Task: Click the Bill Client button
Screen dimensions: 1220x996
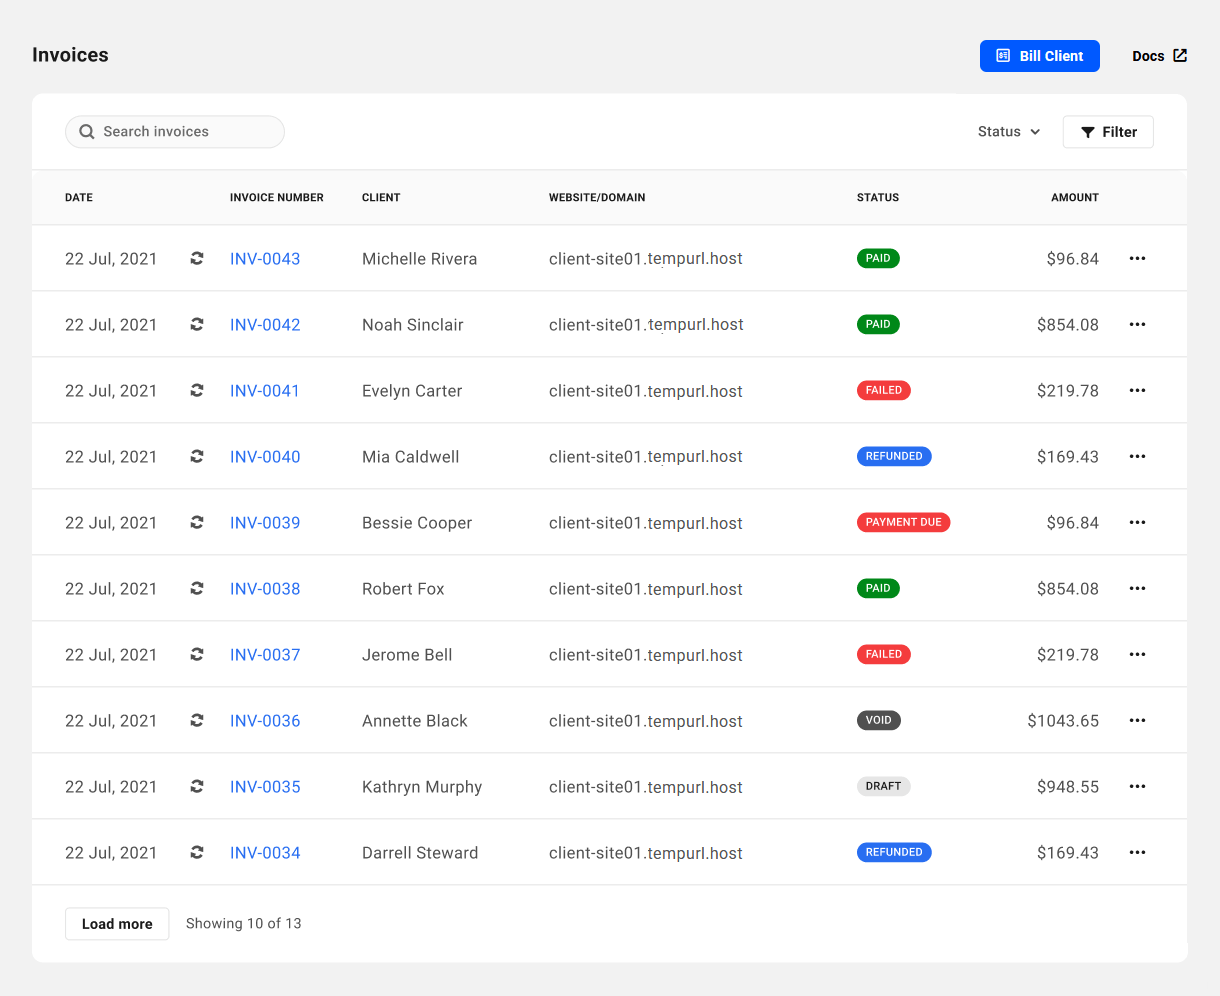Action: [1039, 56]
